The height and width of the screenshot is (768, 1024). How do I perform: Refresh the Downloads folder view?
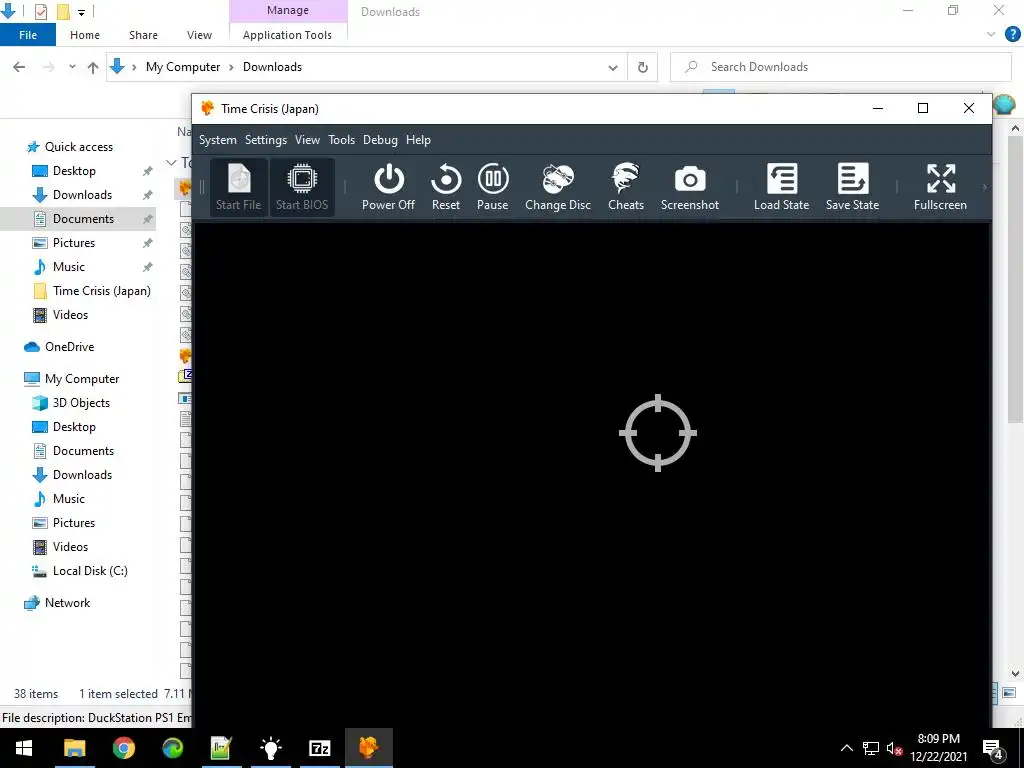(643, 67)
